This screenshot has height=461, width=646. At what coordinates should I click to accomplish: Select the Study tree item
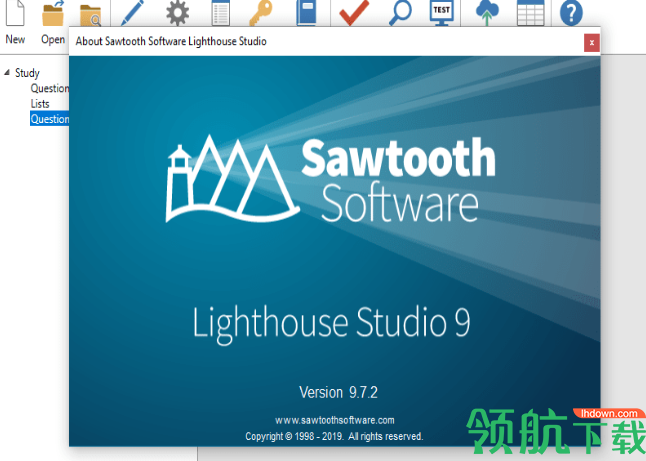pyautogui.click(x=27, y=73)
